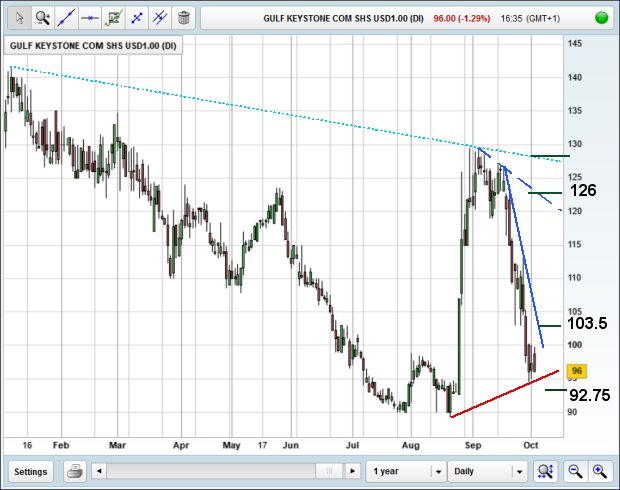
Task: Select the pointer cursor tool
Action: coord(19,18)
